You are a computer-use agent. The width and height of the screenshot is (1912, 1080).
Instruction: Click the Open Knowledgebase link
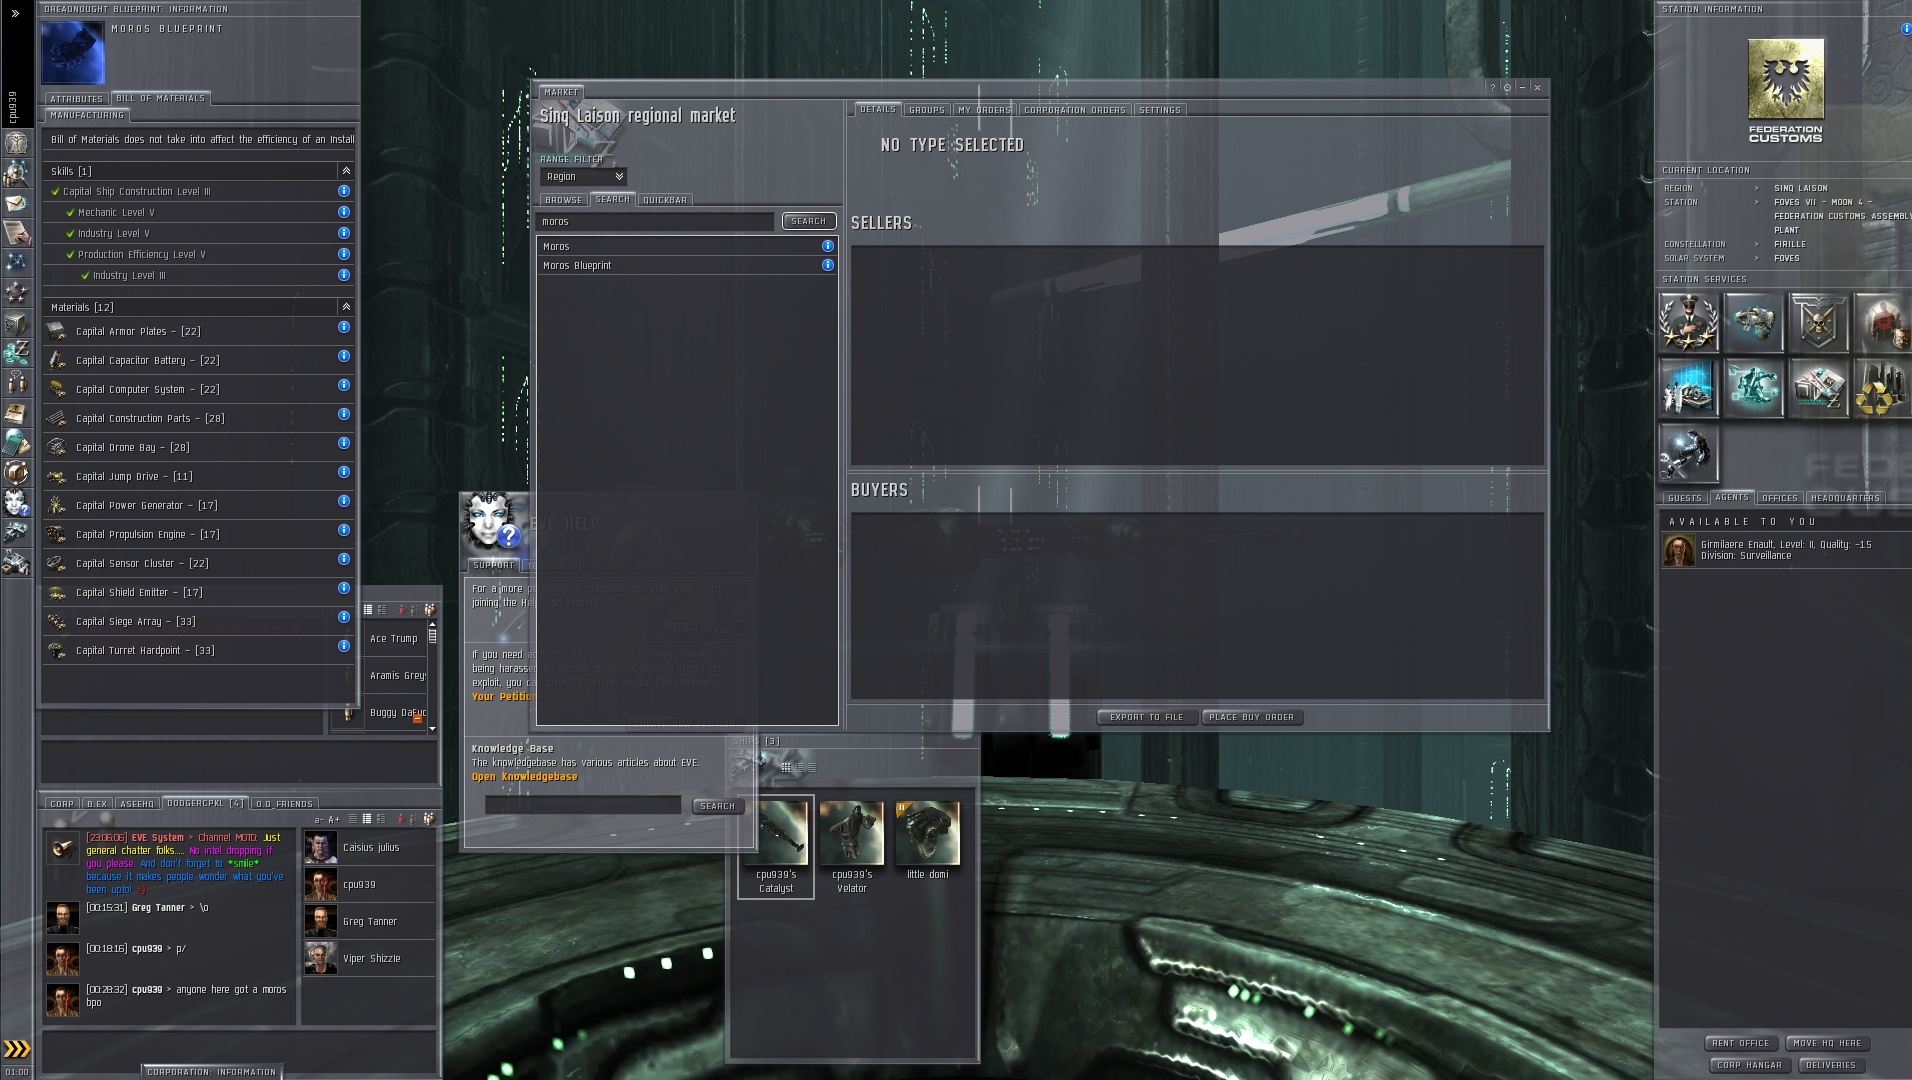point(525,777)
